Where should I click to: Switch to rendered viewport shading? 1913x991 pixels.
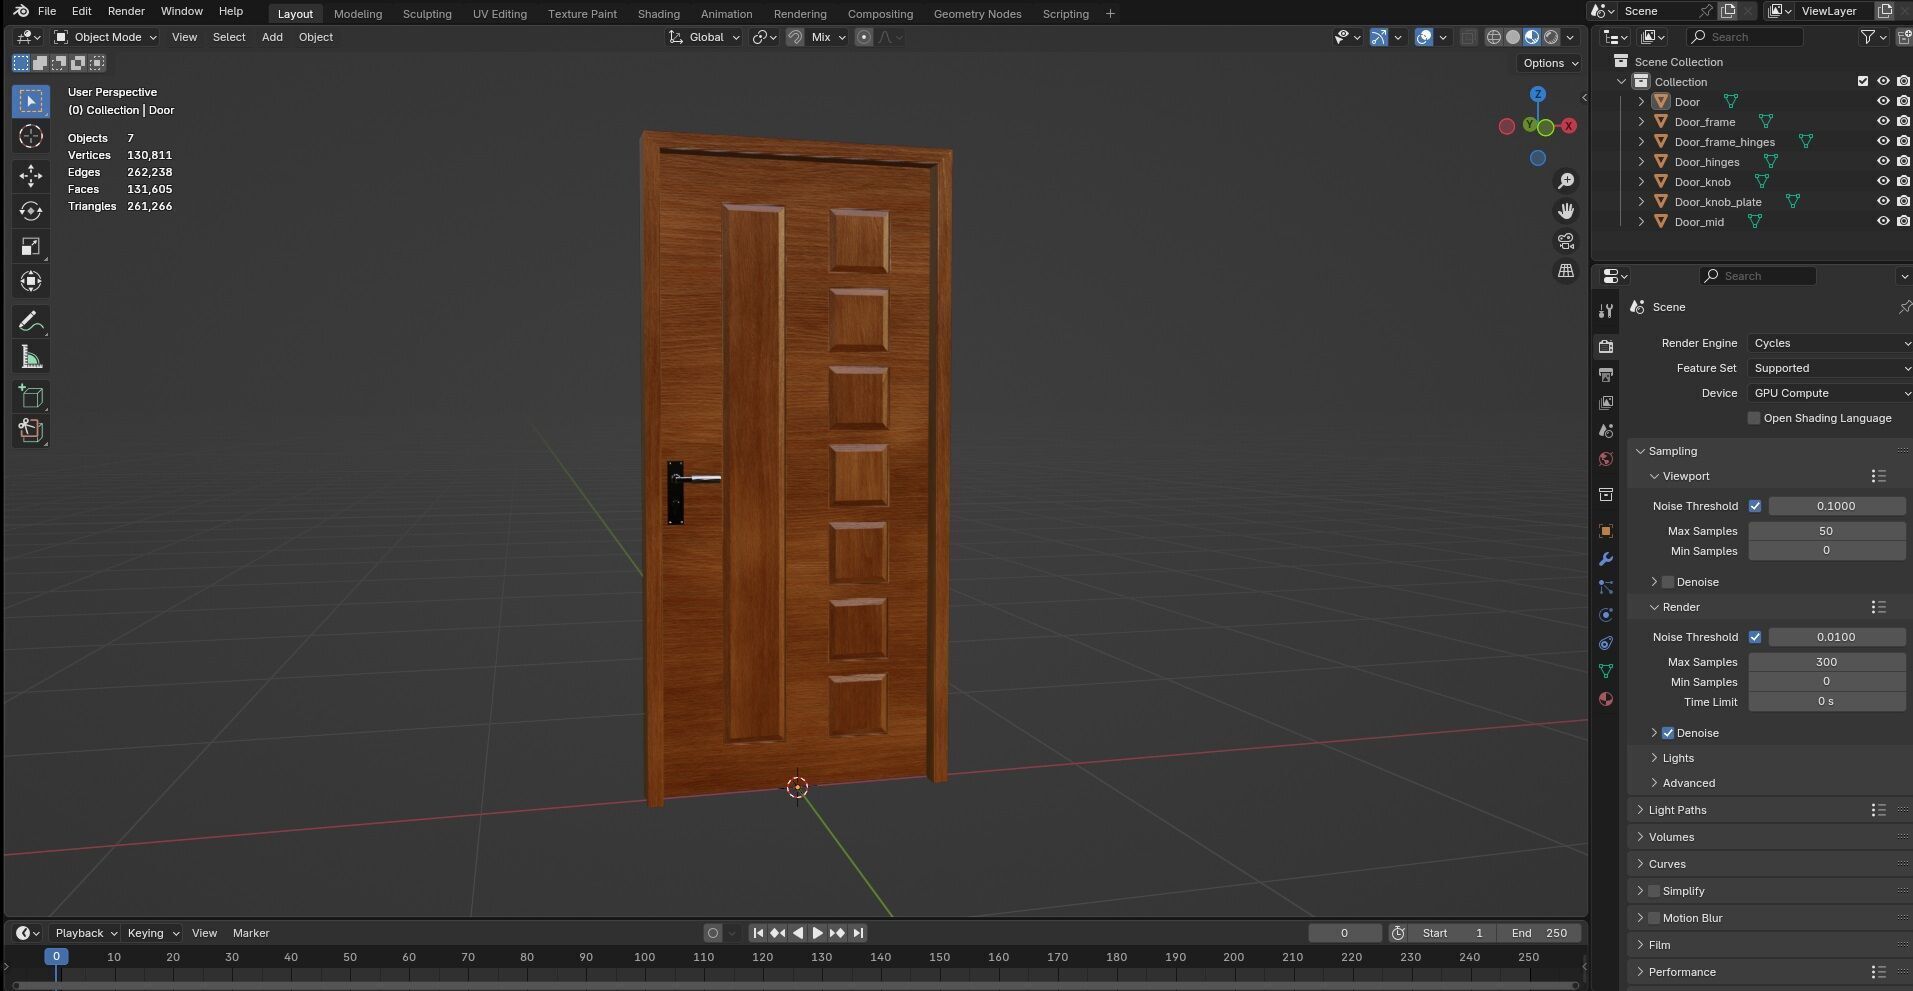[1551, 37]
